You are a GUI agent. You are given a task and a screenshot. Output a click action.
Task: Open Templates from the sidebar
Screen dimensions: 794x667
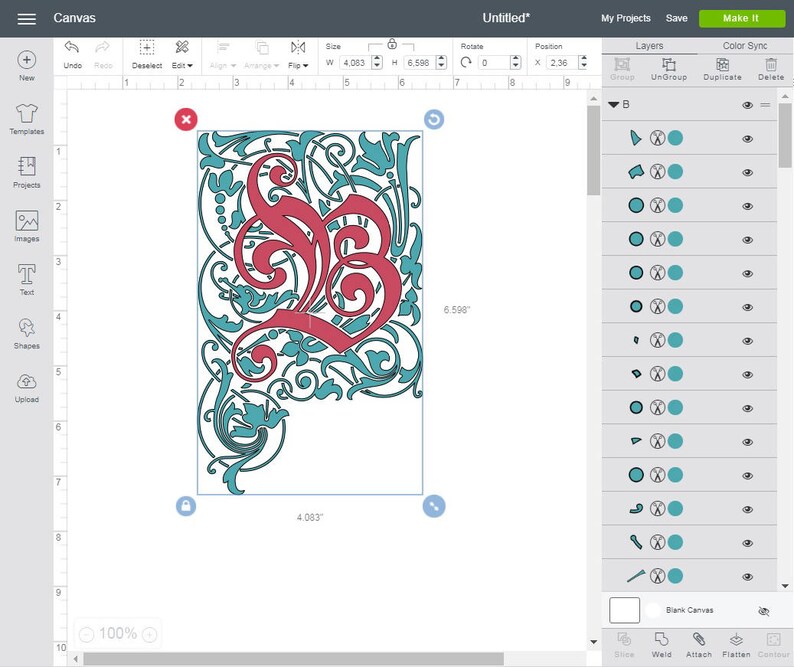27,119
